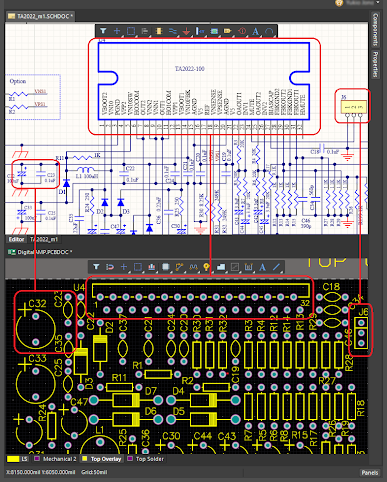Switch to TA2022_m1.SCHDOC document tab

[x=40, y=16]
